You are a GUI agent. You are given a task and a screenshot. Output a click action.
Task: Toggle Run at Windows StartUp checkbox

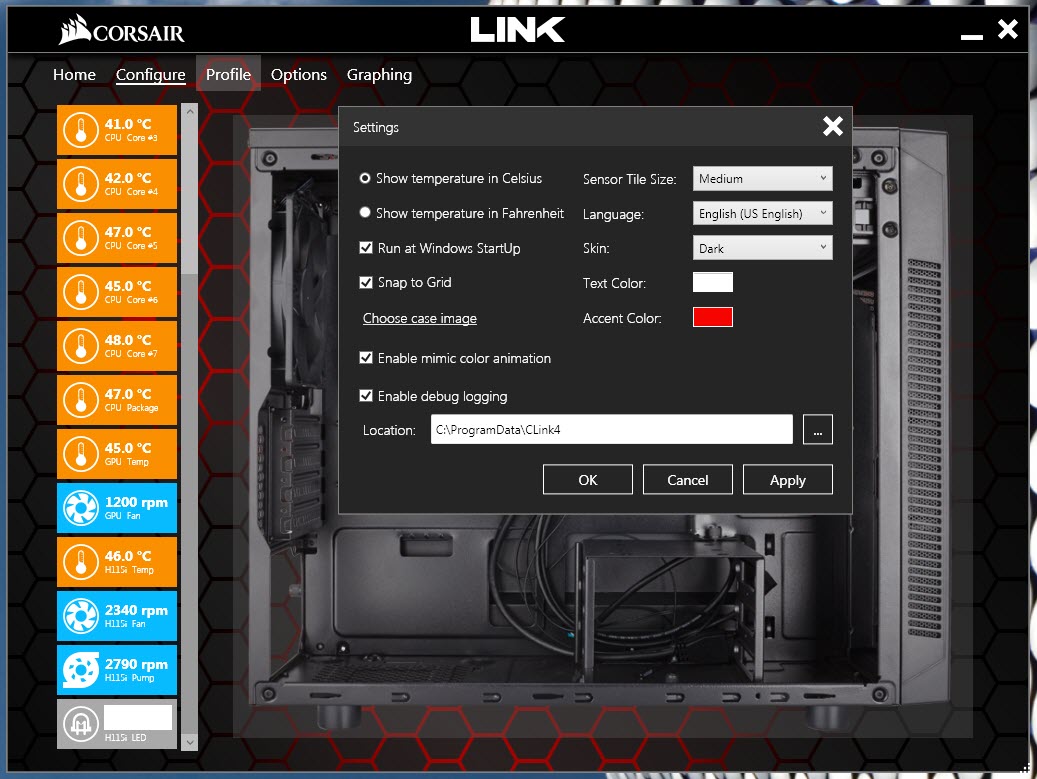coord(366,248)
